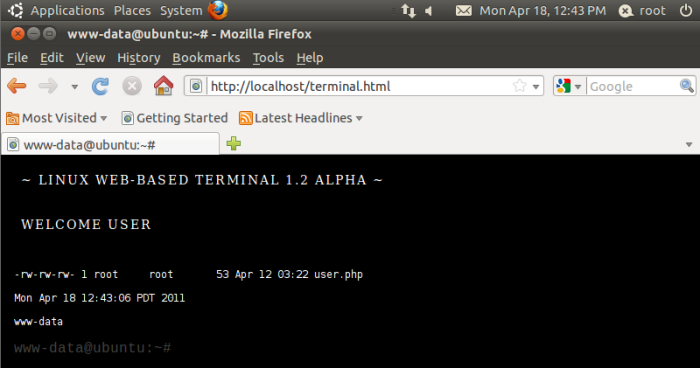
Task: Select the www-data@ubuntu:~# tab
Action: coord(110,144)
